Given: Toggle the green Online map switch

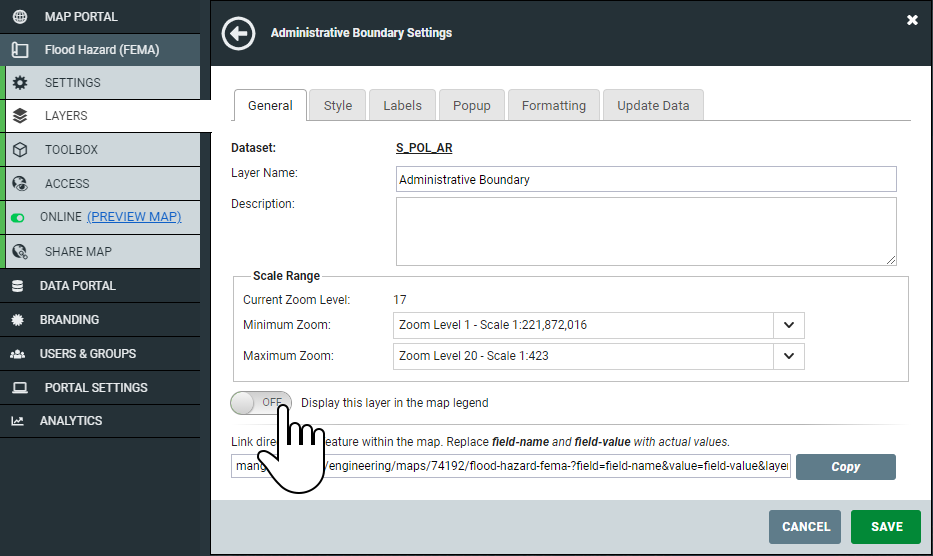Looking at the screenshot, I should pos(18,217).
